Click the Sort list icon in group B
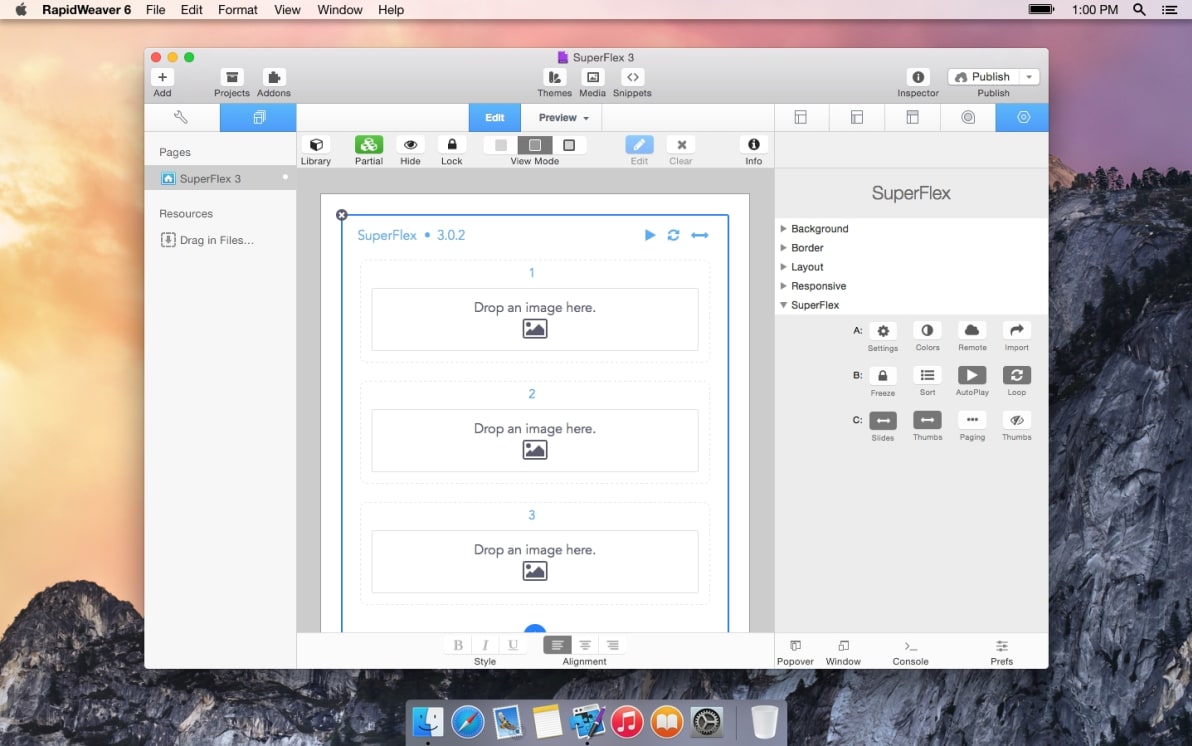 point(927,376)
